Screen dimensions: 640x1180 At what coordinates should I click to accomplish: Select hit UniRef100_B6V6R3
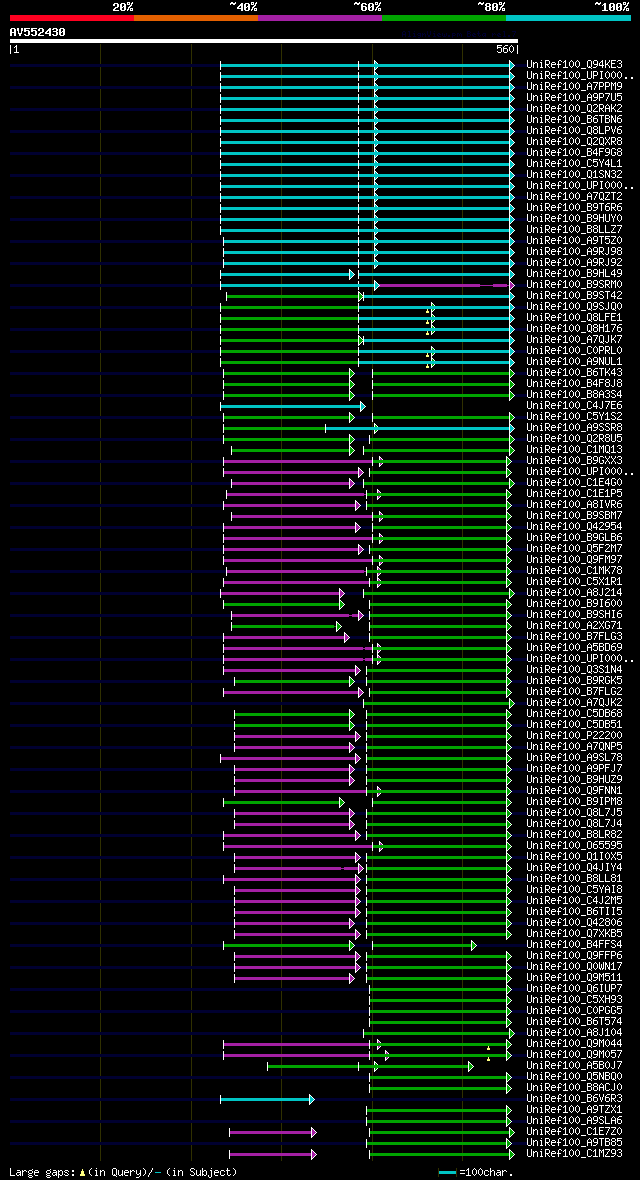click(574, 1098)
